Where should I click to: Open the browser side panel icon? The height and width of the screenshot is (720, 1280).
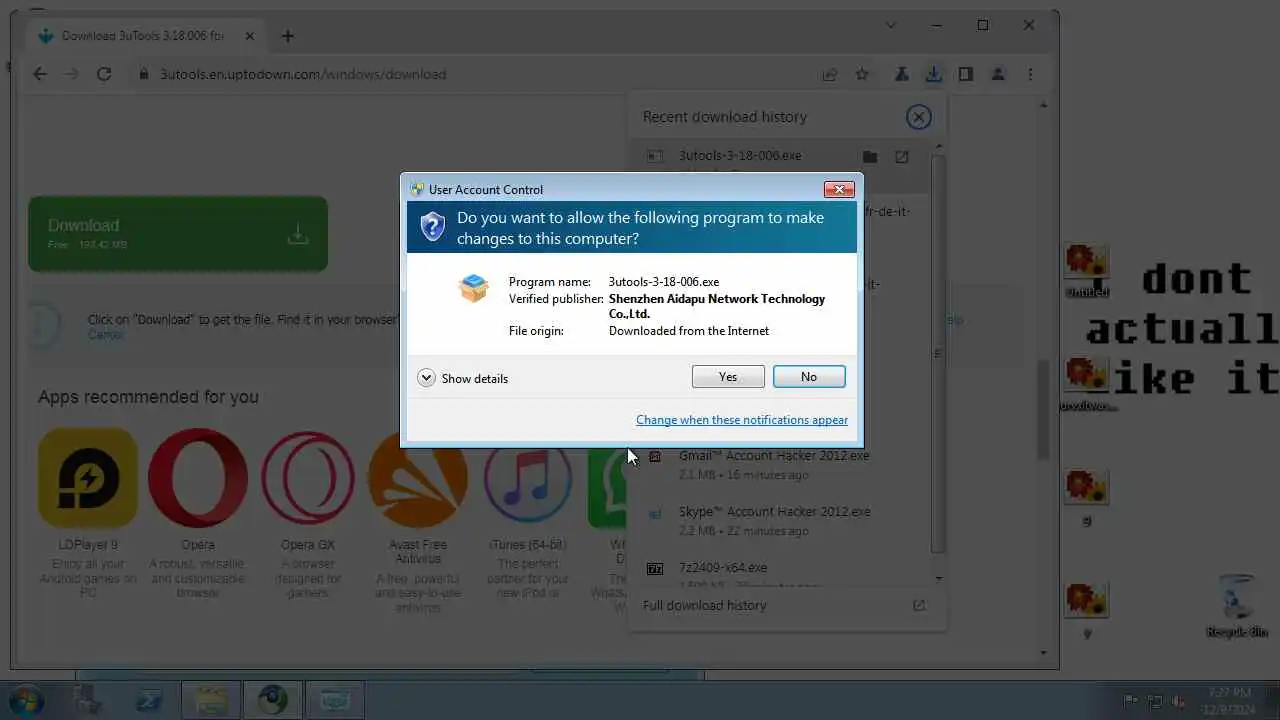966,74
